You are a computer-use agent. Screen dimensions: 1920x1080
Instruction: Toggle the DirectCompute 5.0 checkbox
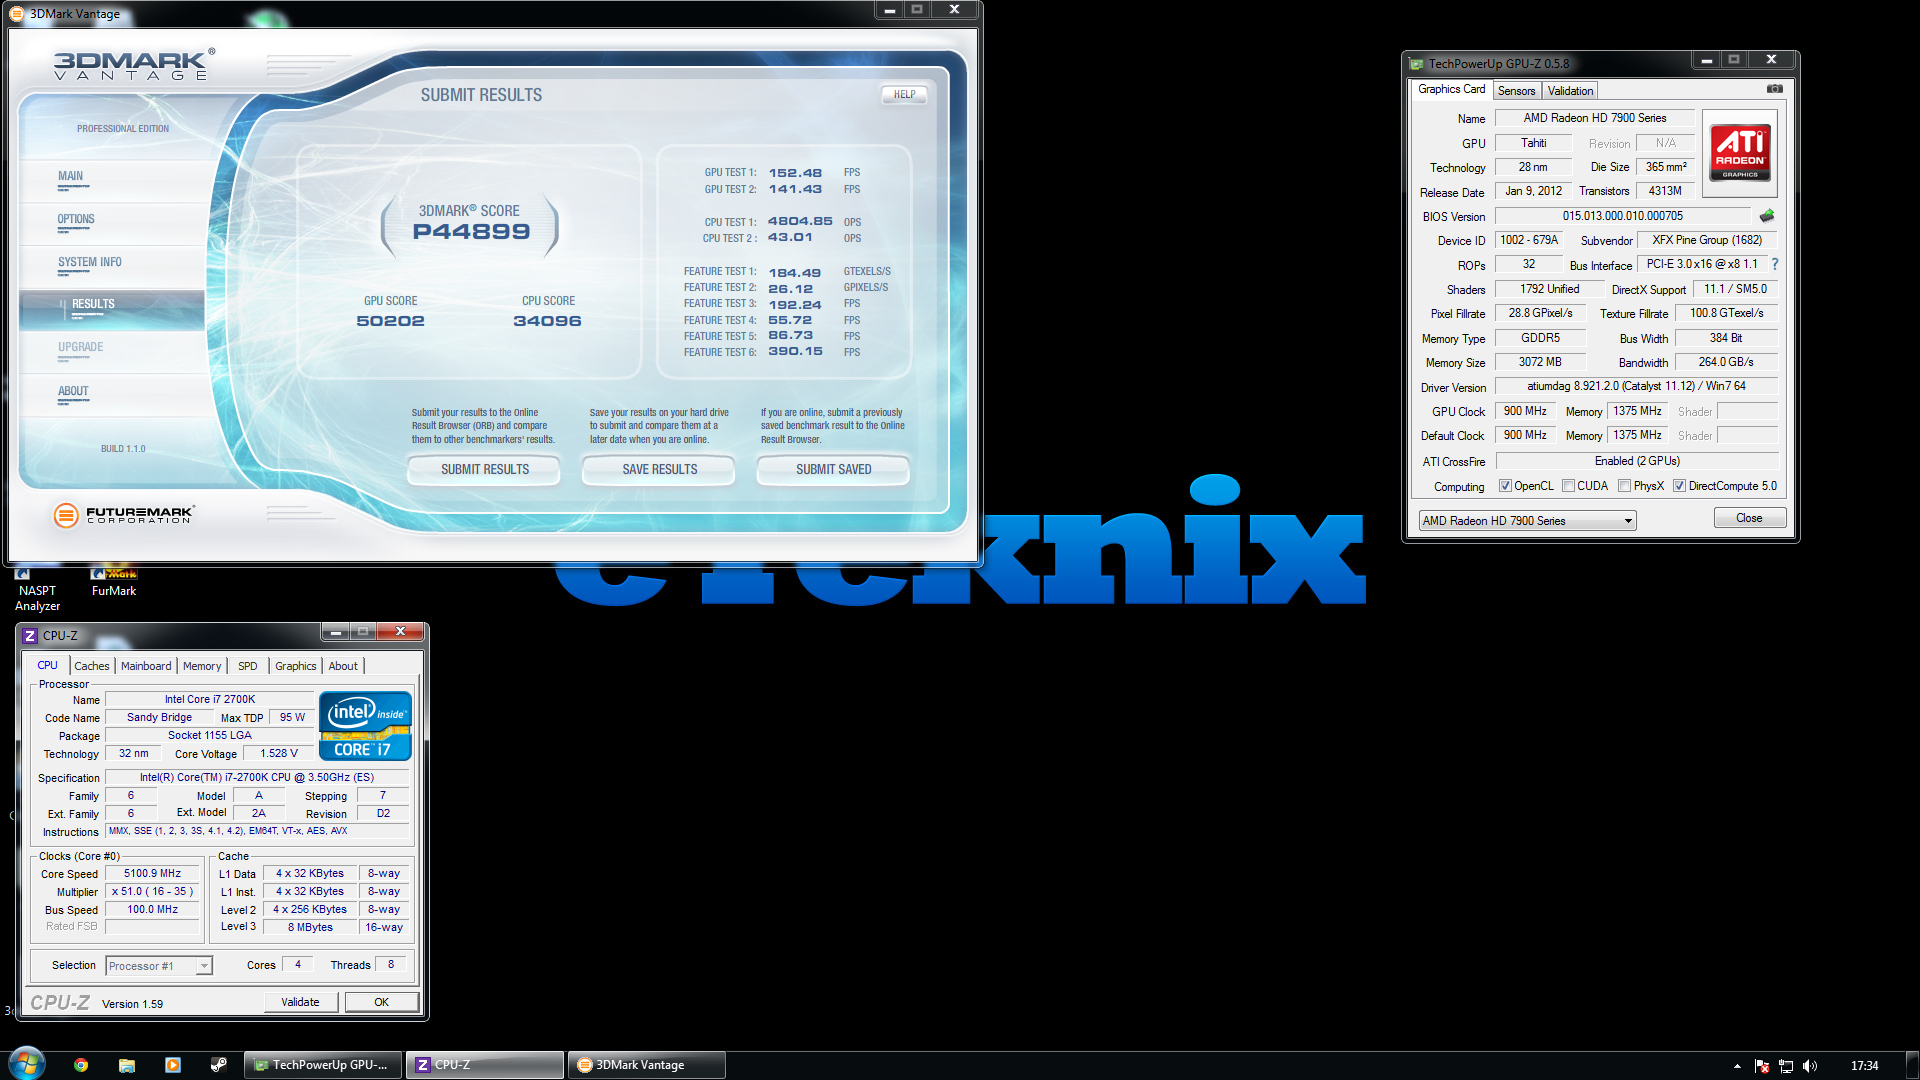point(1679,486)
